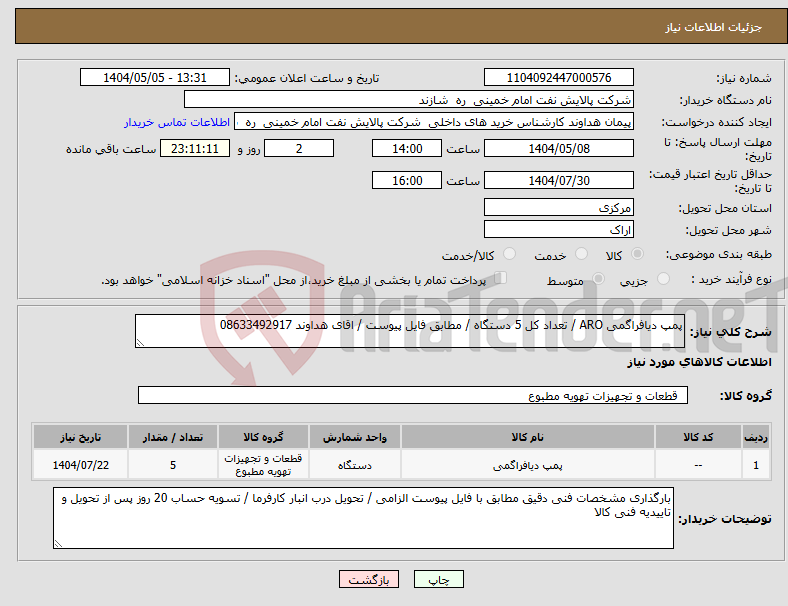Click the table cell قطعات و تجهیزات تهویه مطبوع
This screenshot has width=788, height=606.
coord(263,465)
